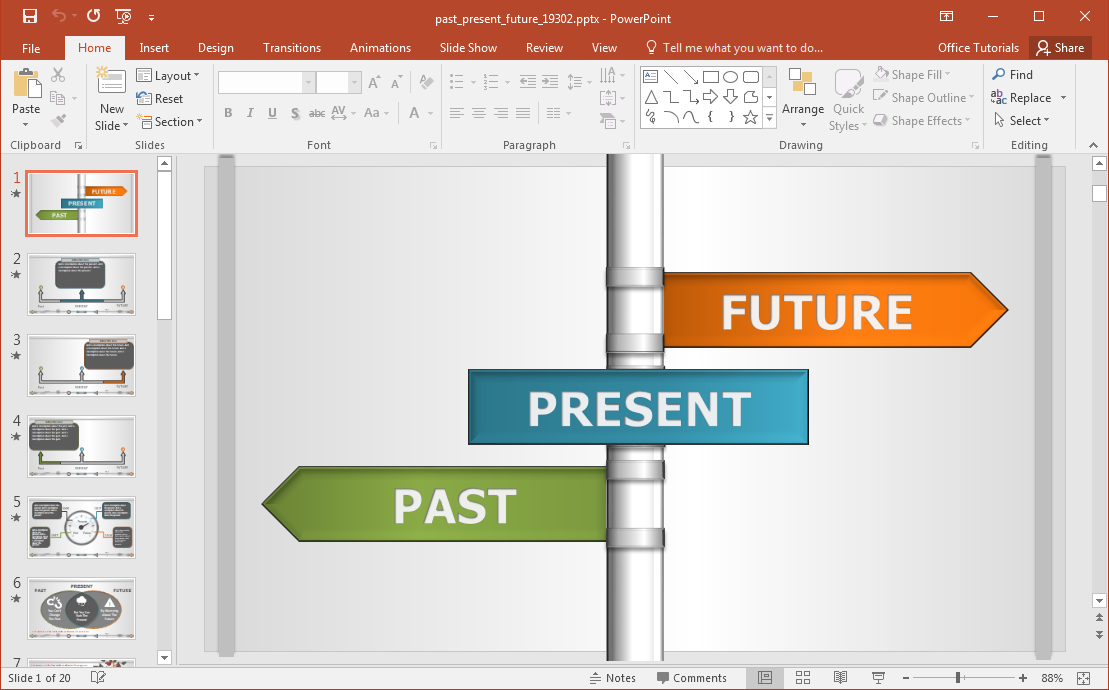Click the Share button

(x=1060, y=48)
